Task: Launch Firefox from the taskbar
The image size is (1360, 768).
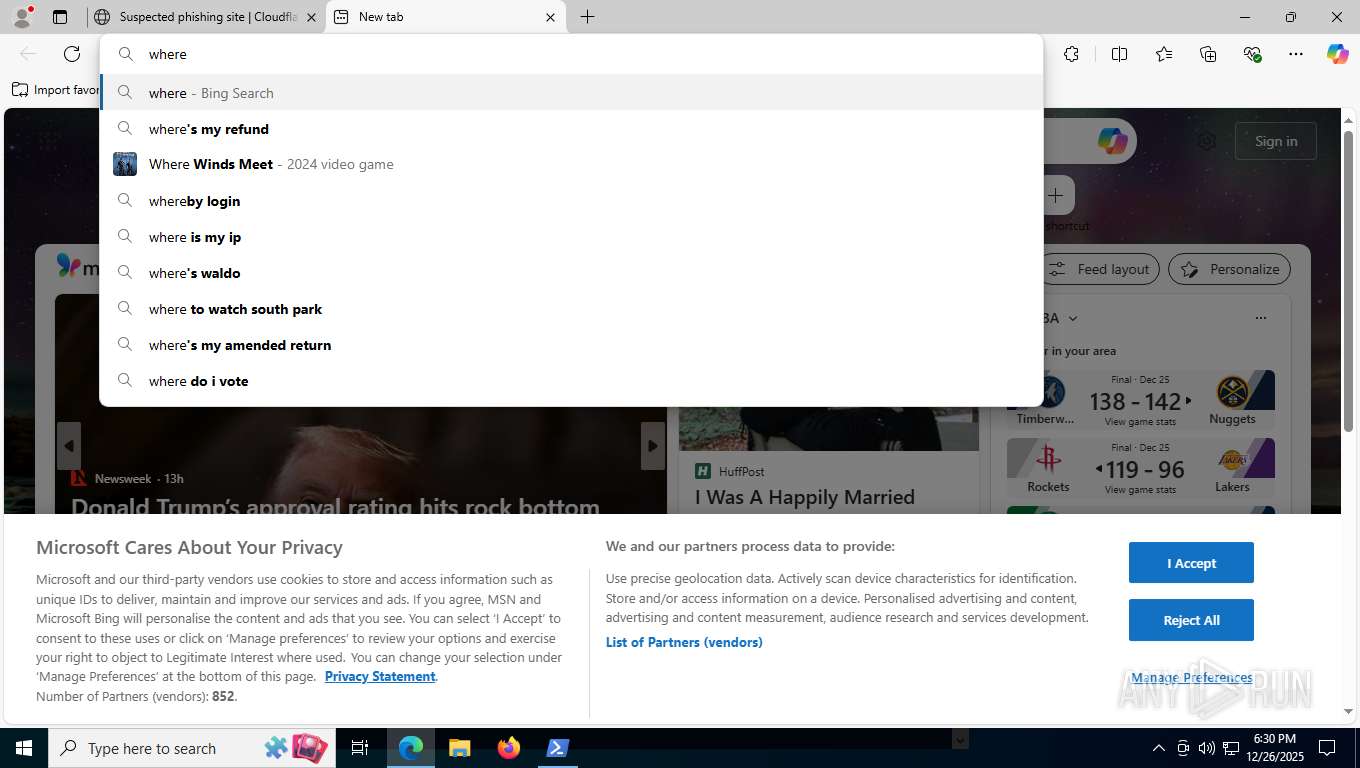Action: coord(508,748)
